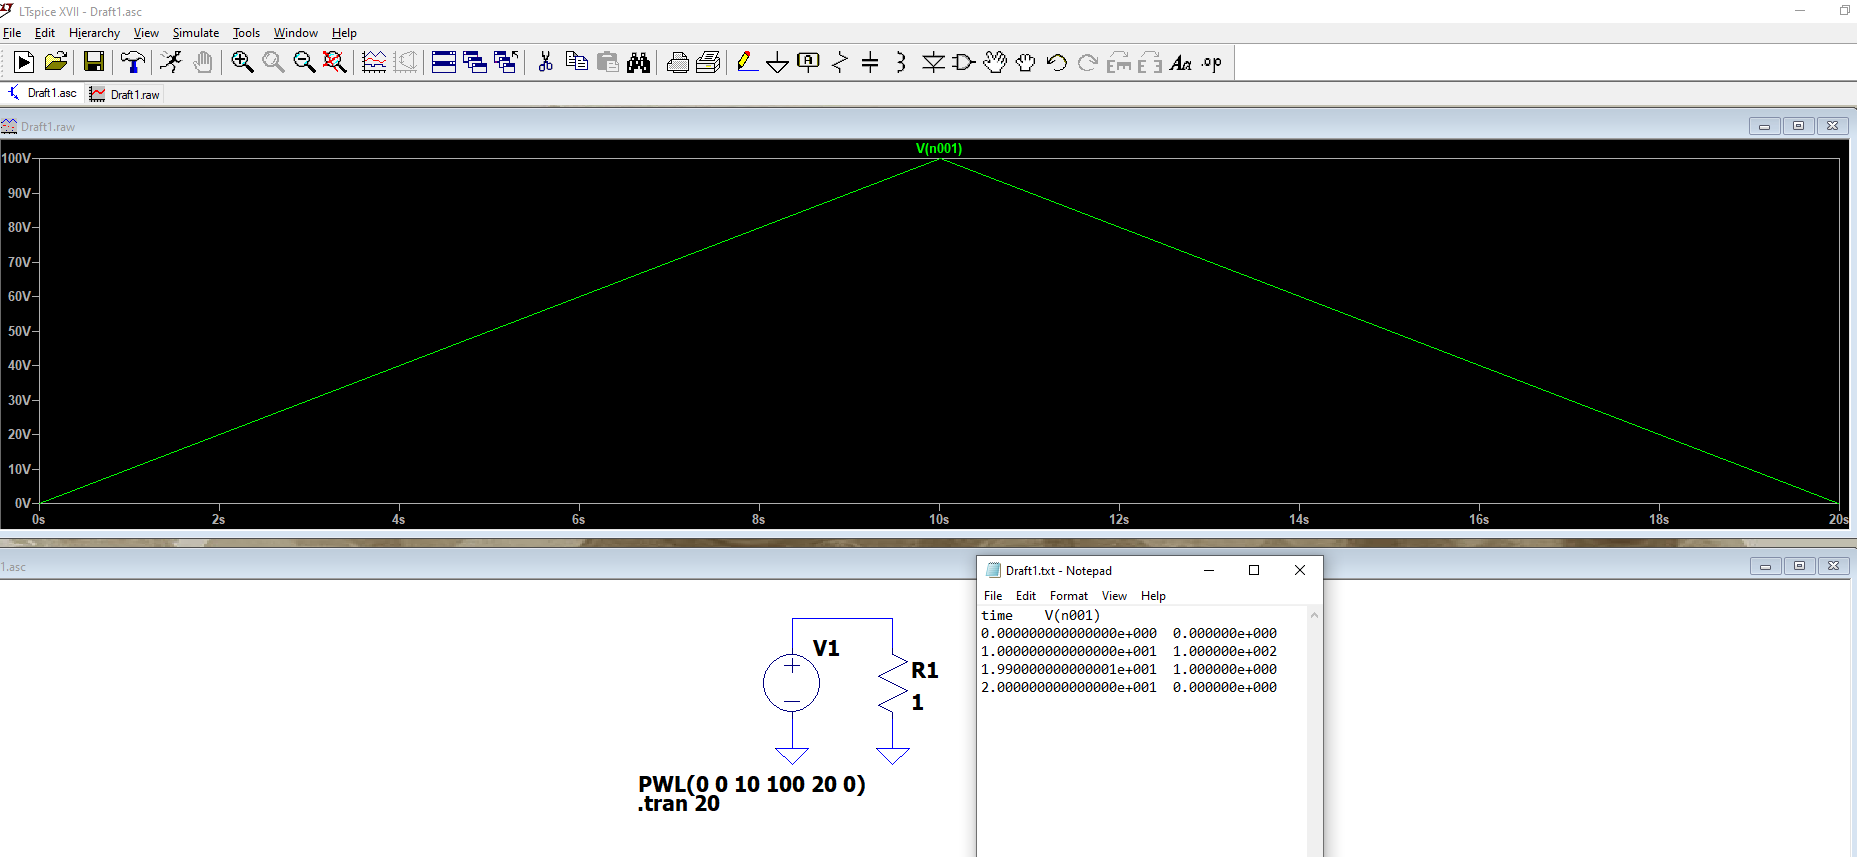Click the PWL(0 0 10 100 20 0) text

(752, 784)
